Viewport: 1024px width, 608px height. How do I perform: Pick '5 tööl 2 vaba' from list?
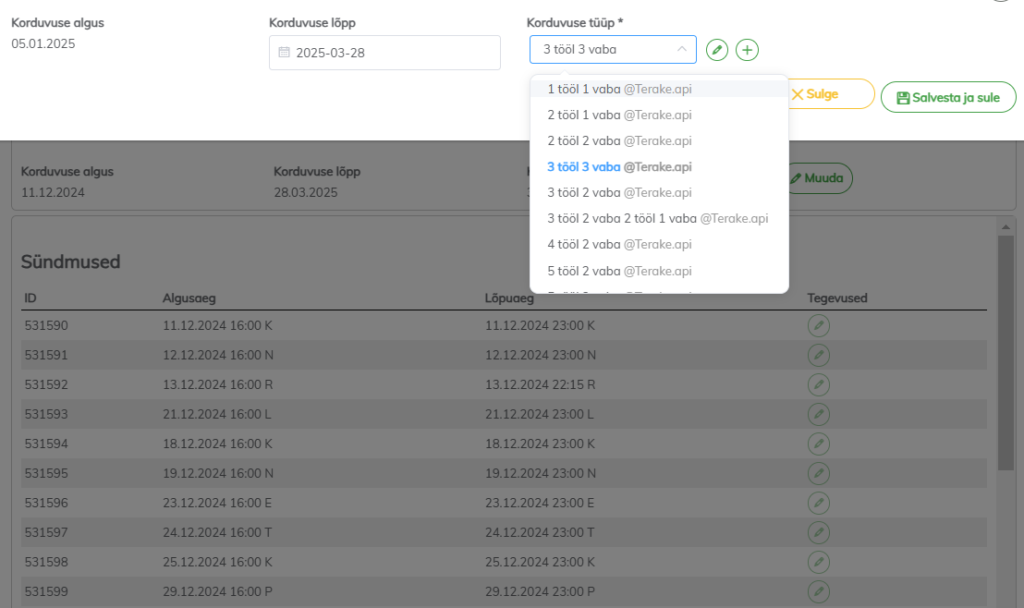[619, 271]
